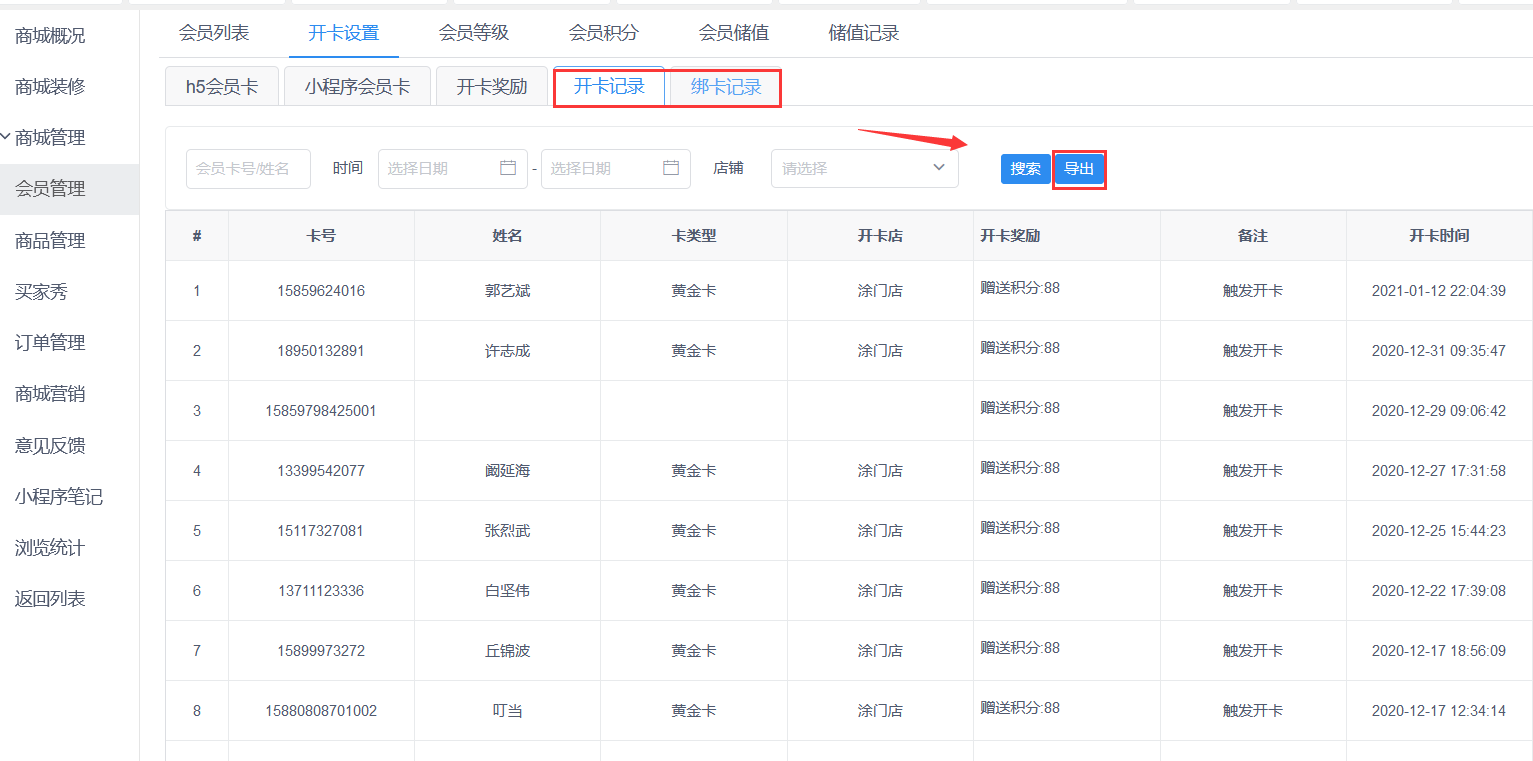Image resolution: width=1533 pixels, height=761 pixels.
Task: Click the 搜索 button
Action: pyautogui.click(x=1025, y=169)
